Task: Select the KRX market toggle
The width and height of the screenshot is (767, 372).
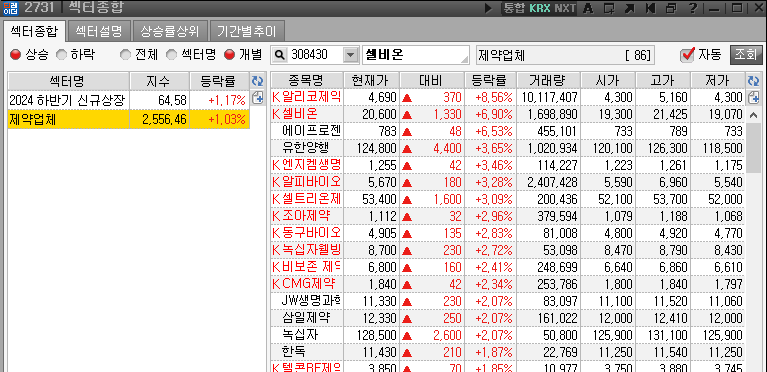Action: pyautogui.click(x=540, y=8)
